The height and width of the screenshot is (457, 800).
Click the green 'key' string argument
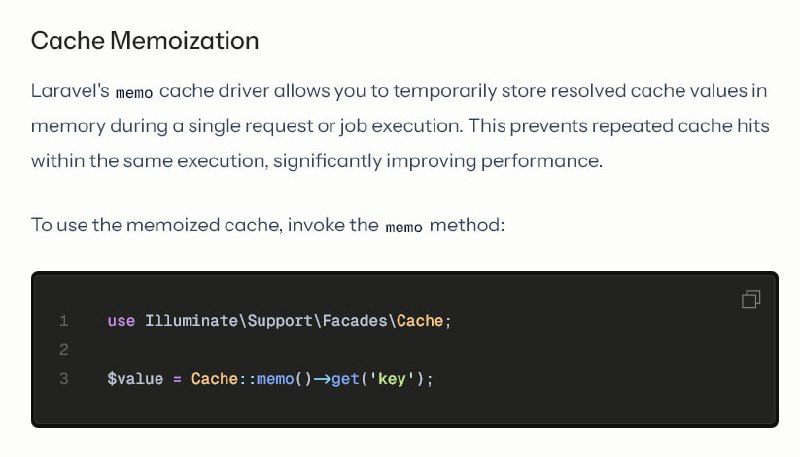coord(391,379)
